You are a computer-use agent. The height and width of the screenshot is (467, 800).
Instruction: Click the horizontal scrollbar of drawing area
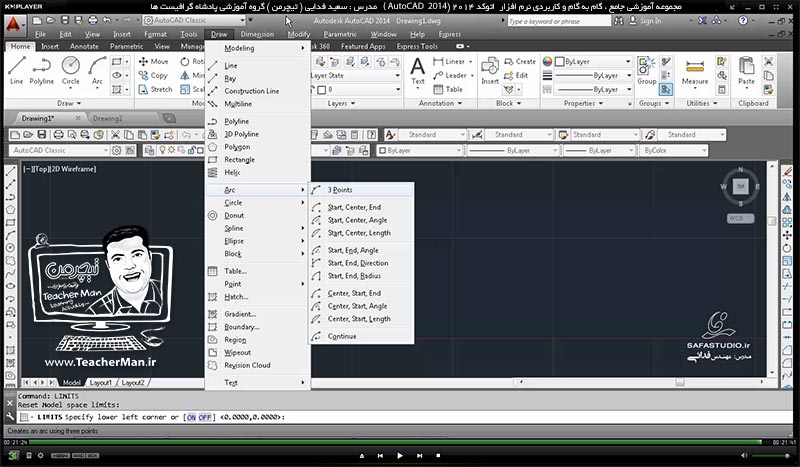coord(640,382)
